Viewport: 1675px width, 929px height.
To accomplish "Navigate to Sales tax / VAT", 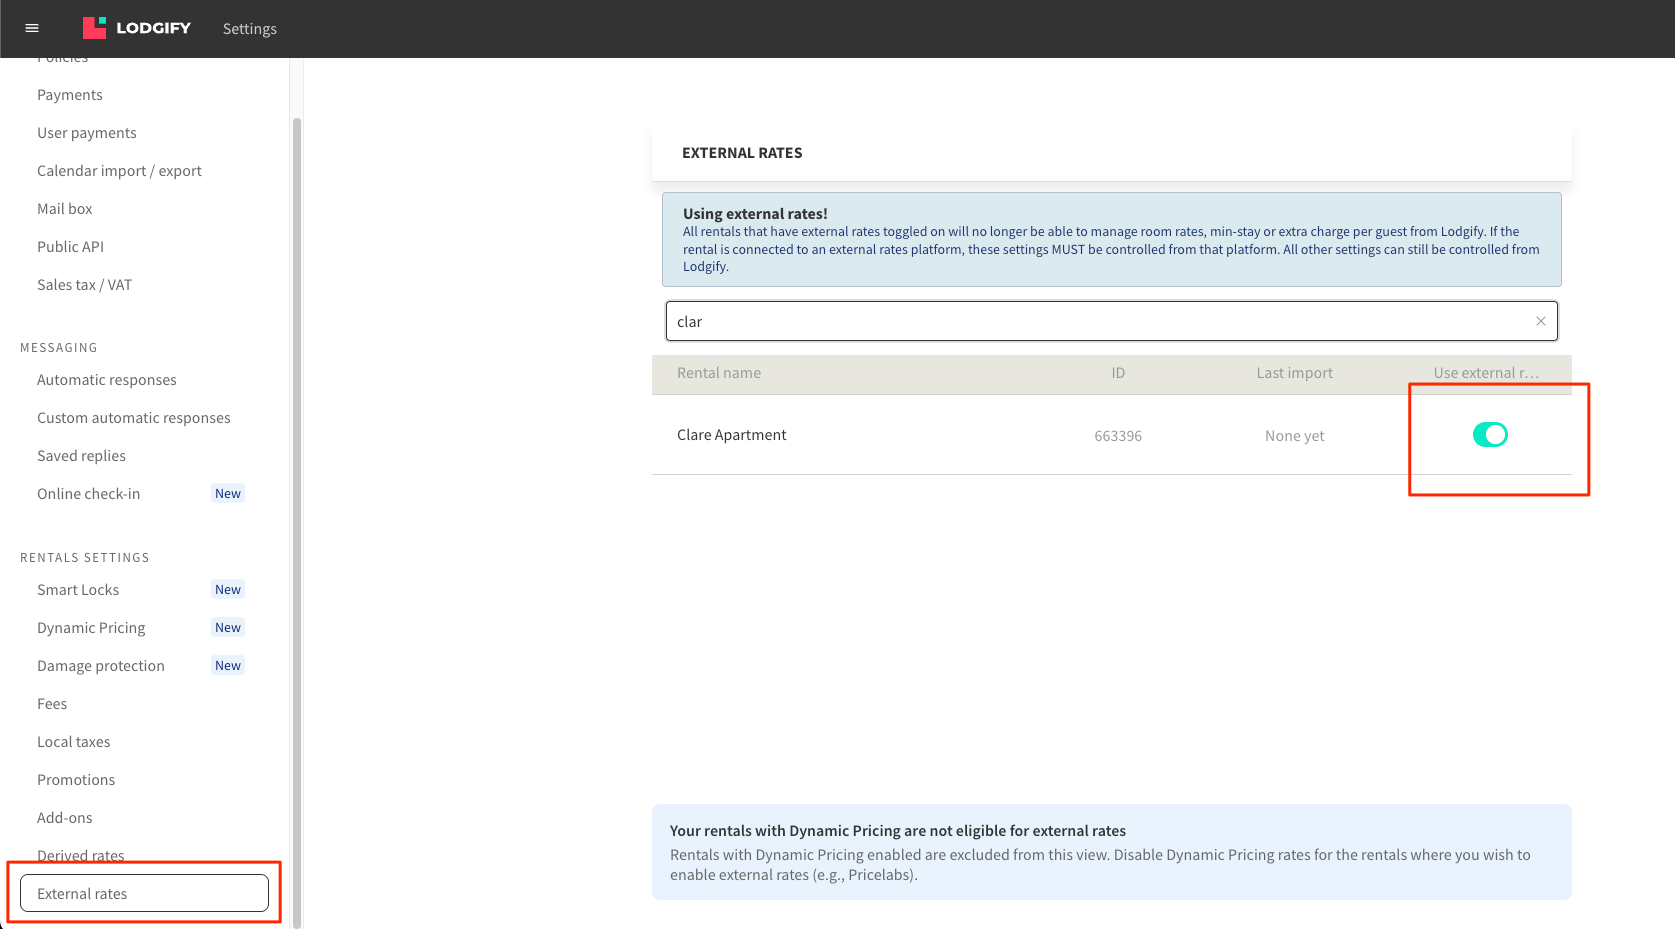I will (x=84, y=285).
